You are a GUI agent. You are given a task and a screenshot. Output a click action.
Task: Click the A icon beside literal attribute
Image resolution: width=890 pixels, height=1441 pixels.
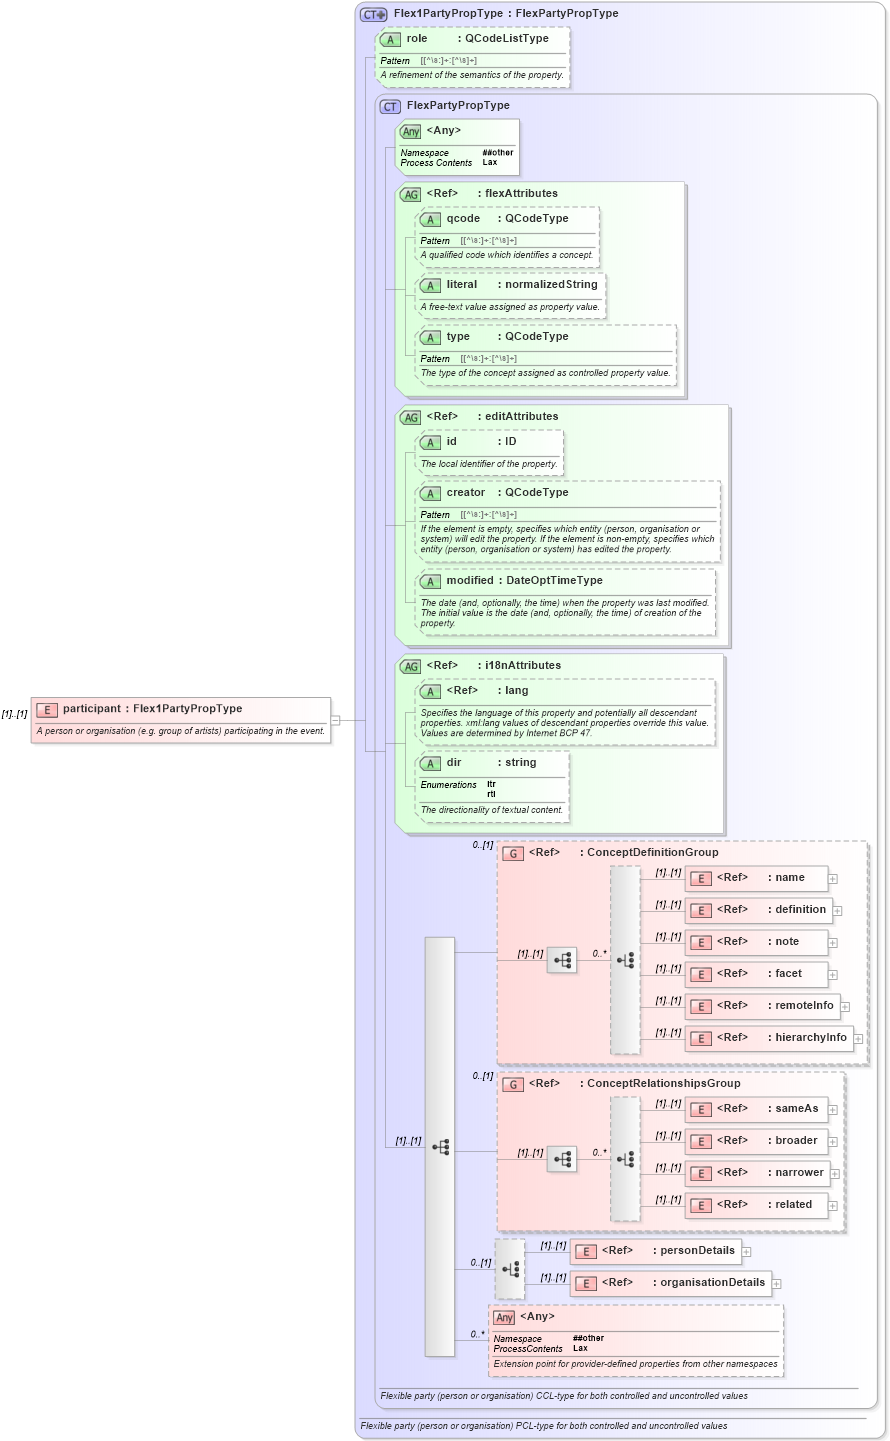tap(431, 286)
